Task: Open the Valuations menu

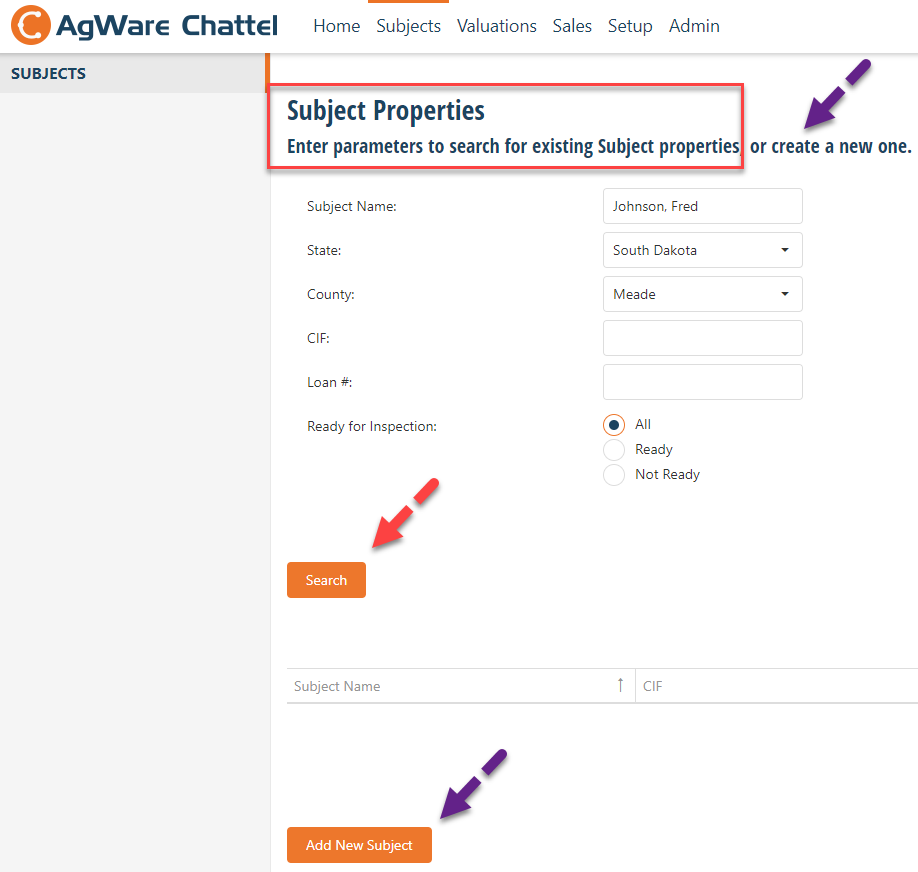Action: coord(496,26)
